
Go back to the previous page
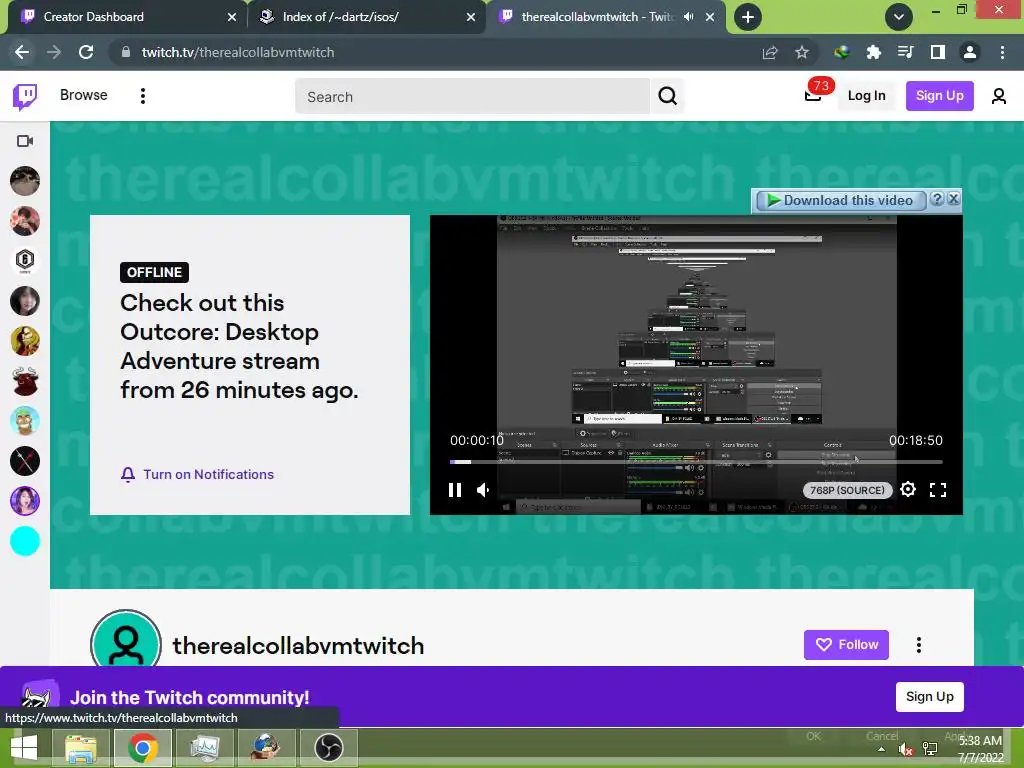click(x=22, y=52)
